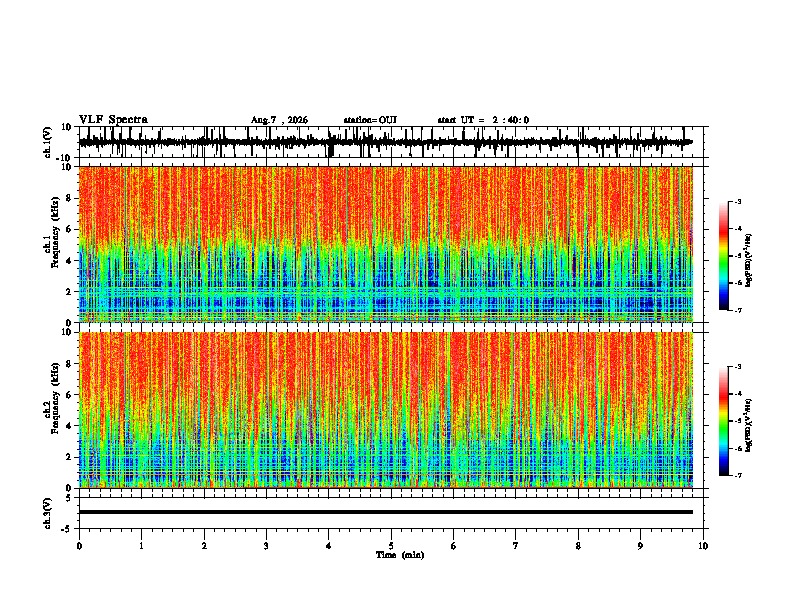The height and width of the screenshot is (612, 792).
Task: Click time axis tick label "0"
Action: click(x=79, y=546)
